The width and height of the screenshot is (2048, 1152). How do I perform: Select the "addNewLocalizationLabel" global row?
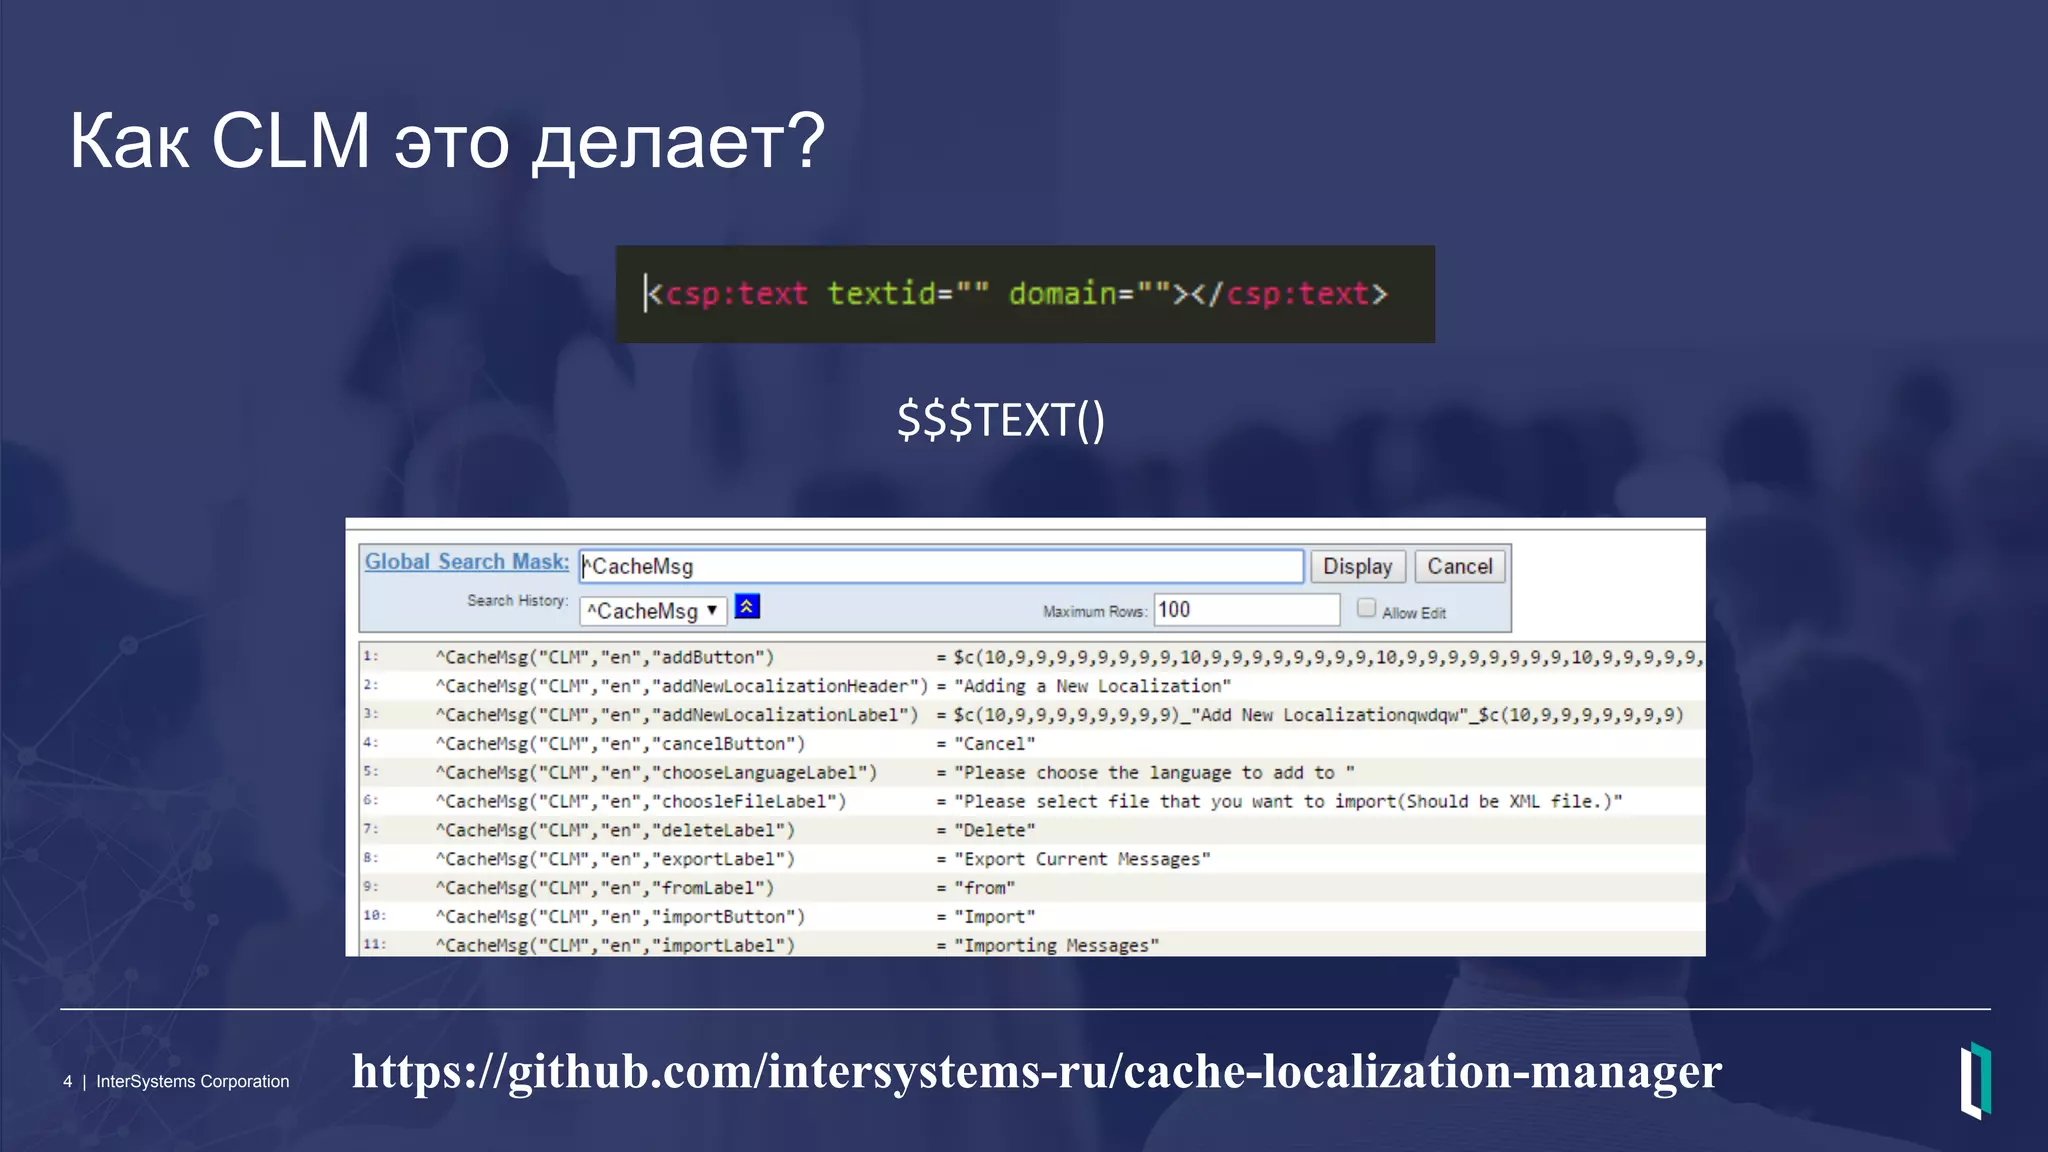click(1032, 715)
